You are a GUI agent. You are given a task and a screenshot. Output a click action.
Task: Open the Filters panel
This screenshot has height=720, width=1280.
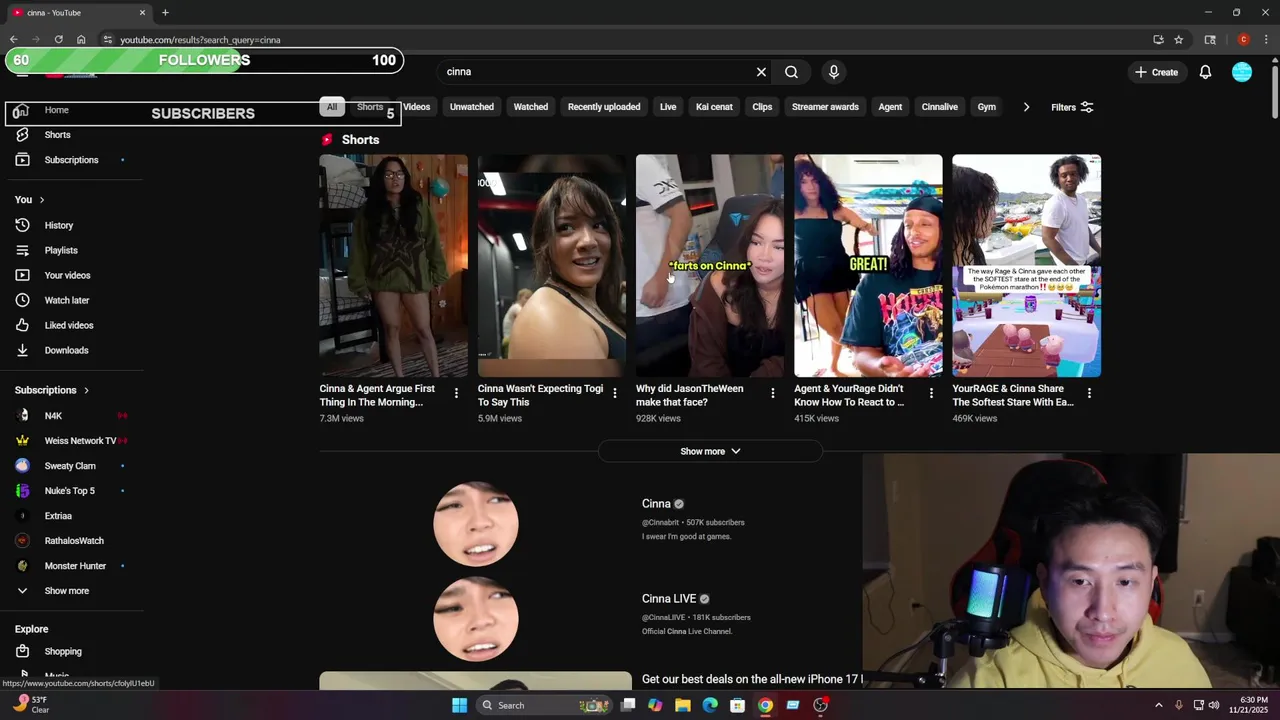[x=1072, y=107]
